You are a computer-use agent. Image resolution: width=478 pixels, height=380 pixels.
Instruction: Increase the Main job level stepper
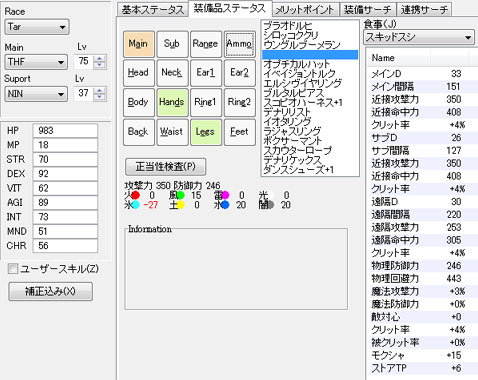click(x=100, y=58)
